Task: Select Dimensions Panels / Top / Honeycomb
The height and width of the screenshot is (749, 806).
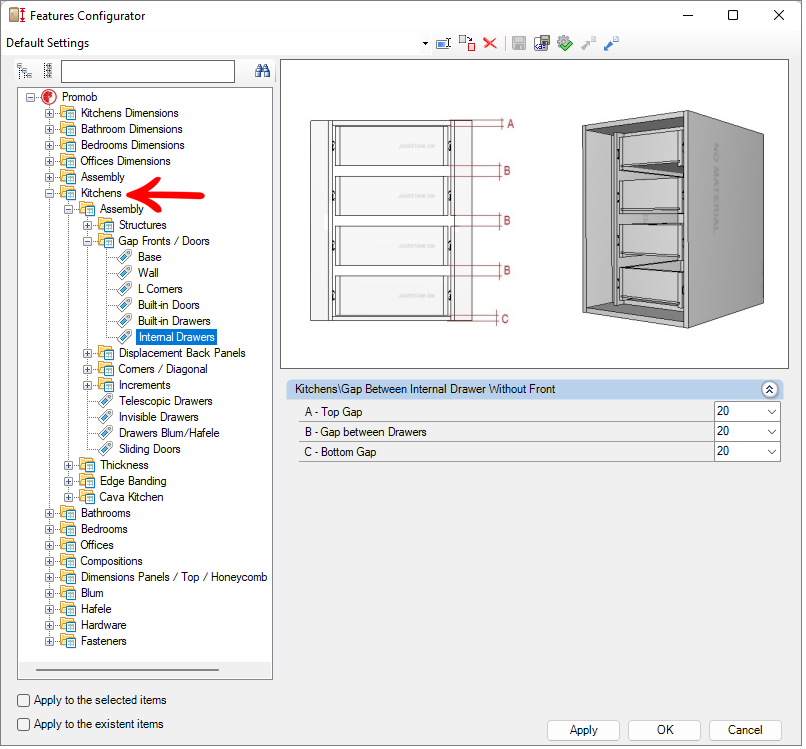Action: 174,577
